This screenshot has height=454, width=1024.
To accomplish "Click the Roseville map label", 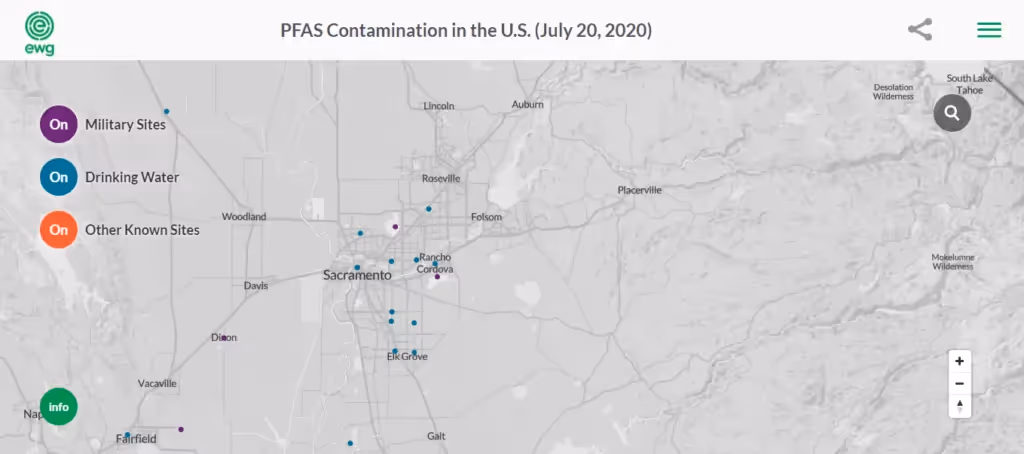I will click(x=441, y=178).
